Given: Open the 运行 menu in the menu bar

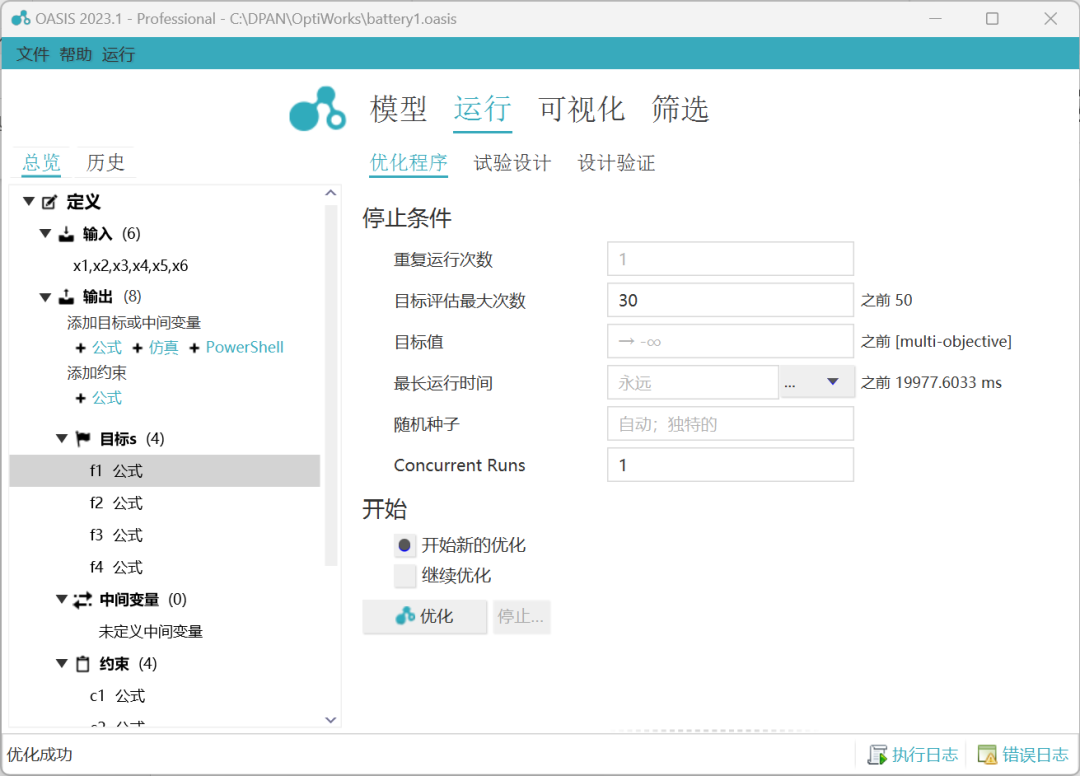Looking at the screenshot, I should [118, 54].
